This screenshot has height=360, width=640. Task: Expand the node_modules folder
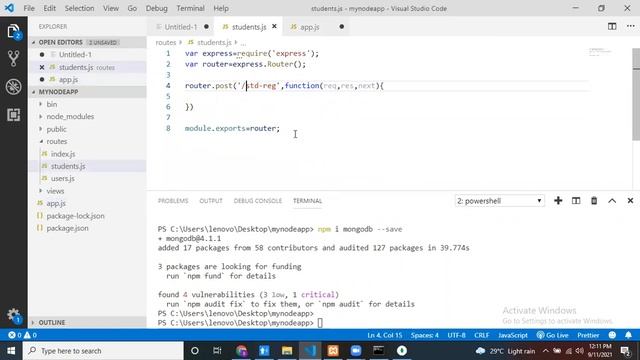point(70,117)
